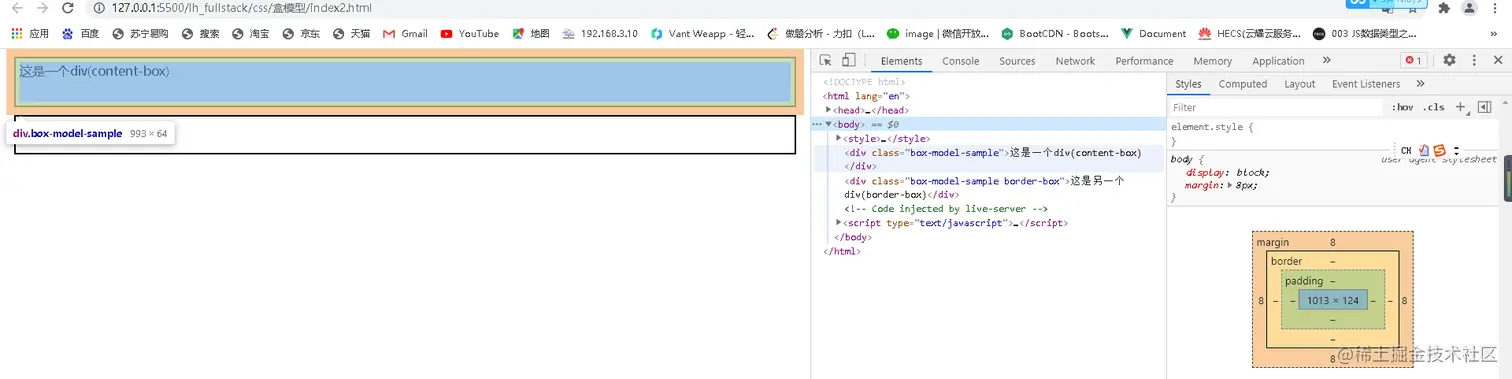Open the YouTube bookmark
This screenshot has height=379, width=1512.
point(469,33)
